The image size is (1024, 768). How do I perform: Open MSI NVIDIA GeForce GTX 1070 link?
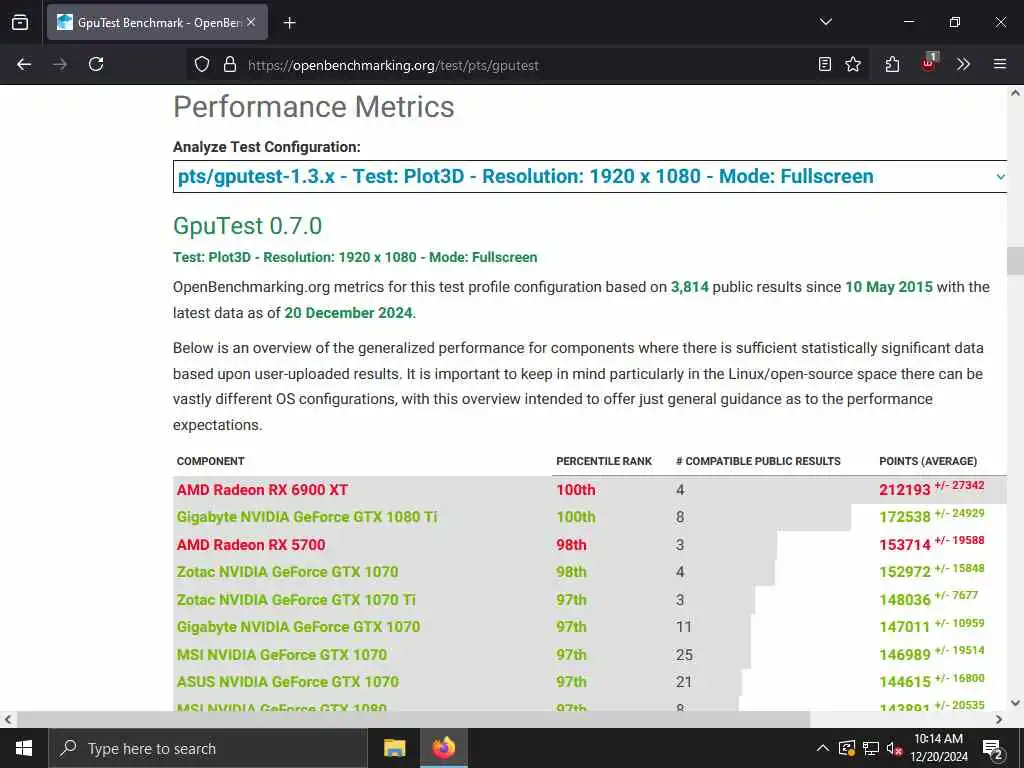[281, 654]
